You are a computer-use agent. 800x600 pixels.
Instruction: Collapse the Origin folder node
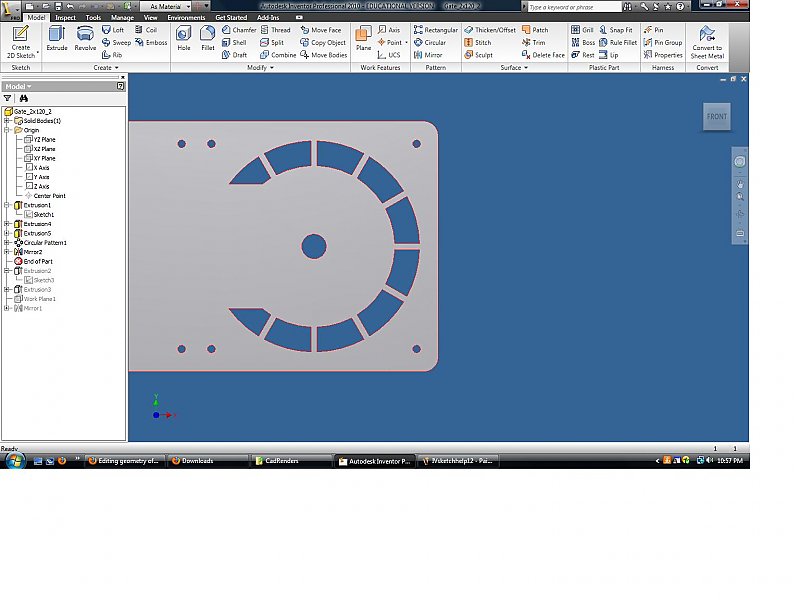click(x=7, y=130)
